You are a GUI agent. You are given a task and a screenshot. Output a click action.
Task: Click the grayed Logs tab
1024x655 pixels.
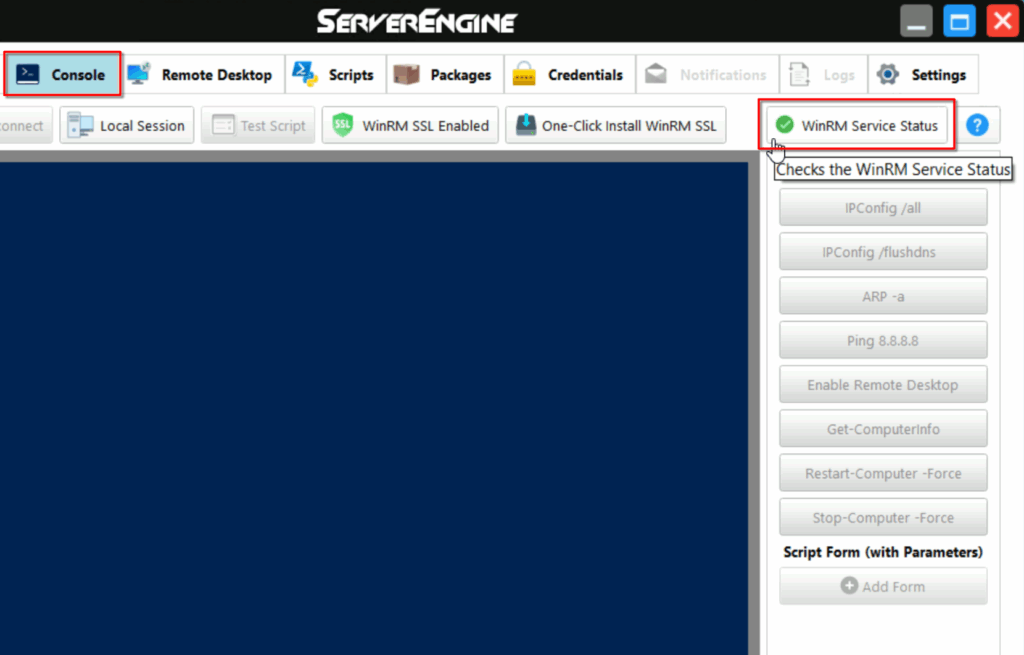point(824,74)
